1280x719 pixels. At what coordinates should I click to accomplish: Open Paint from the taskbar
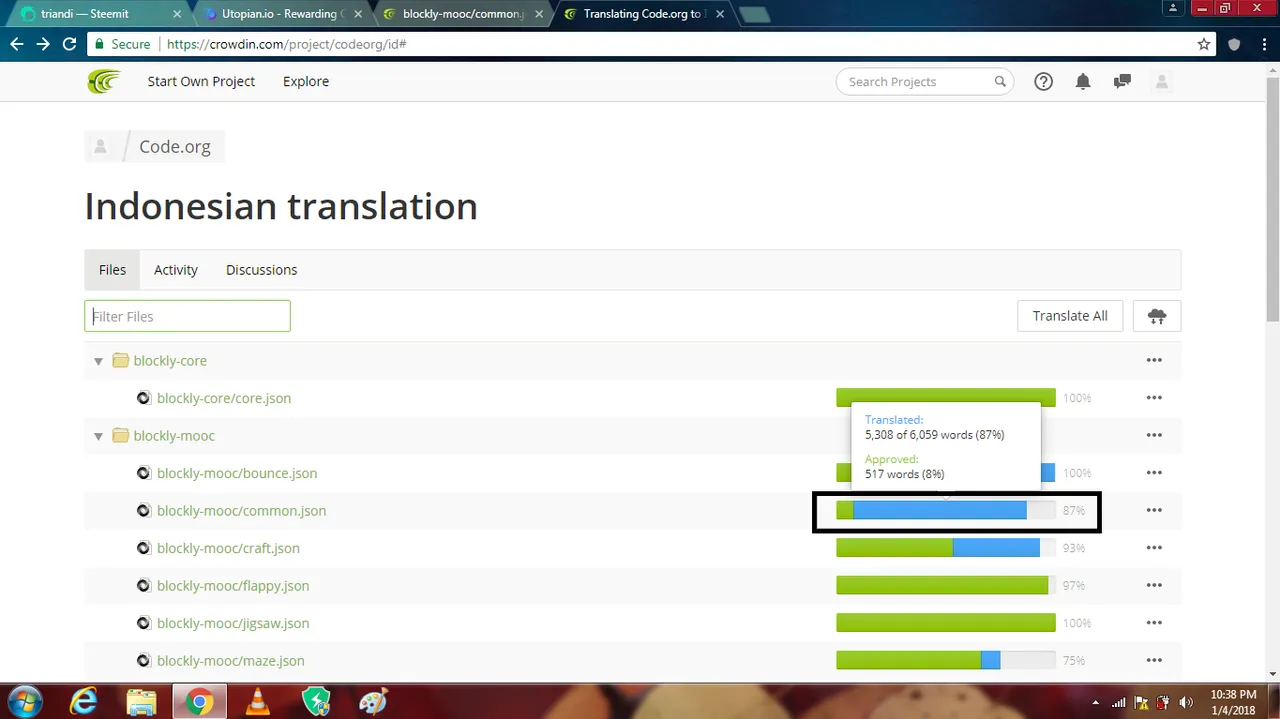pyautogui.click(x=373, y=702)
